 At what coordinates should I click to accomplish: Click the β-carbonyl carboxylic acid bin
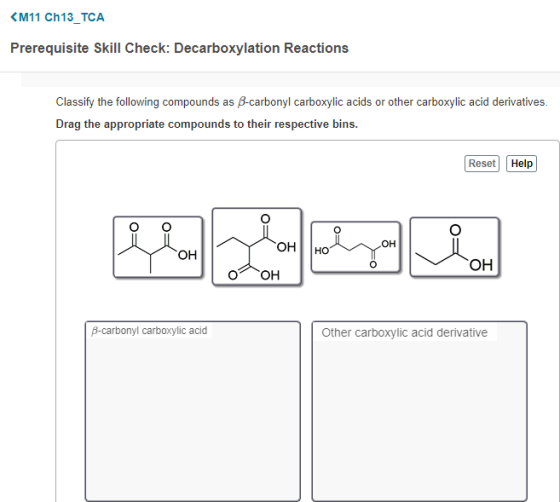tap(192, 411)
